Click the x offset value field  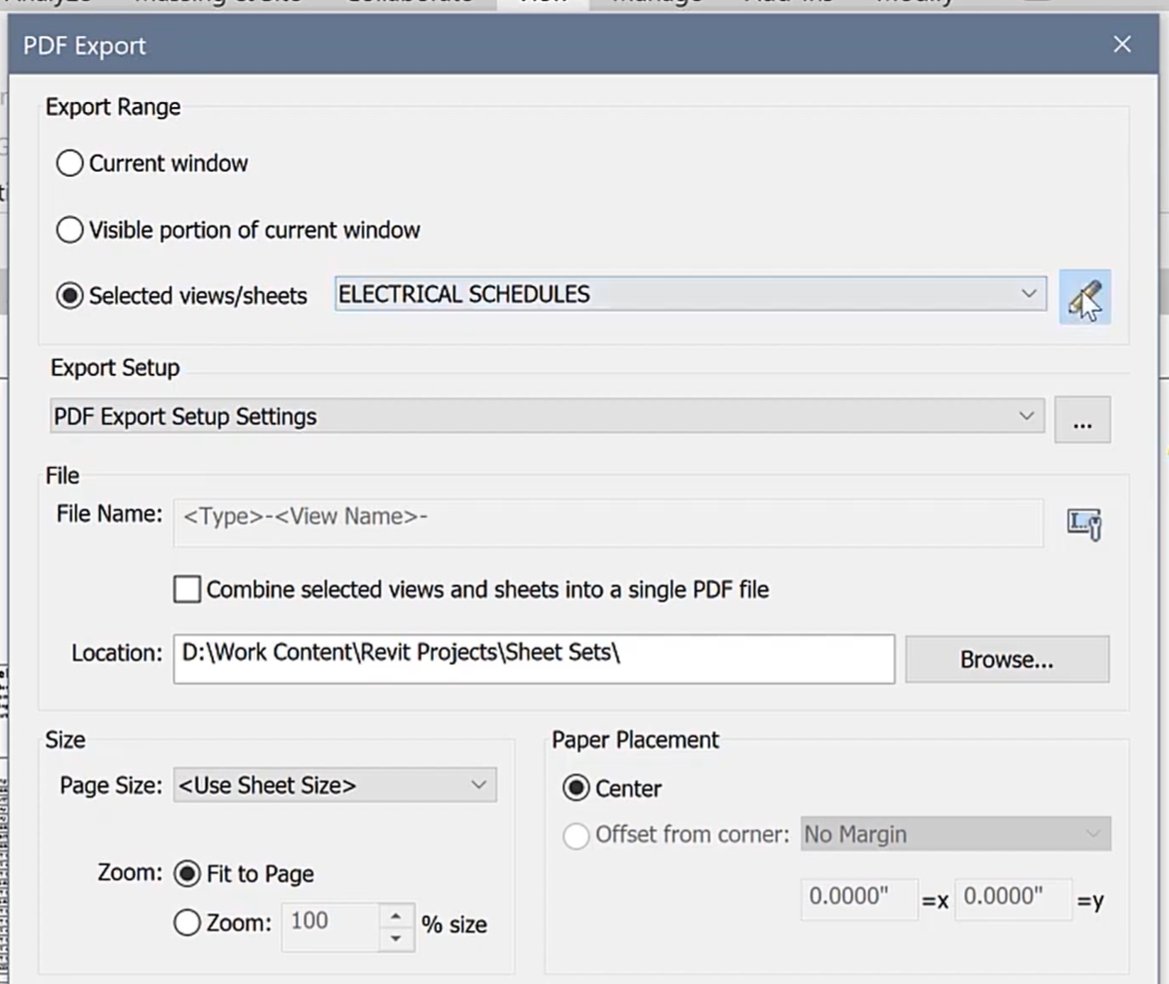[x=859, y=900]
